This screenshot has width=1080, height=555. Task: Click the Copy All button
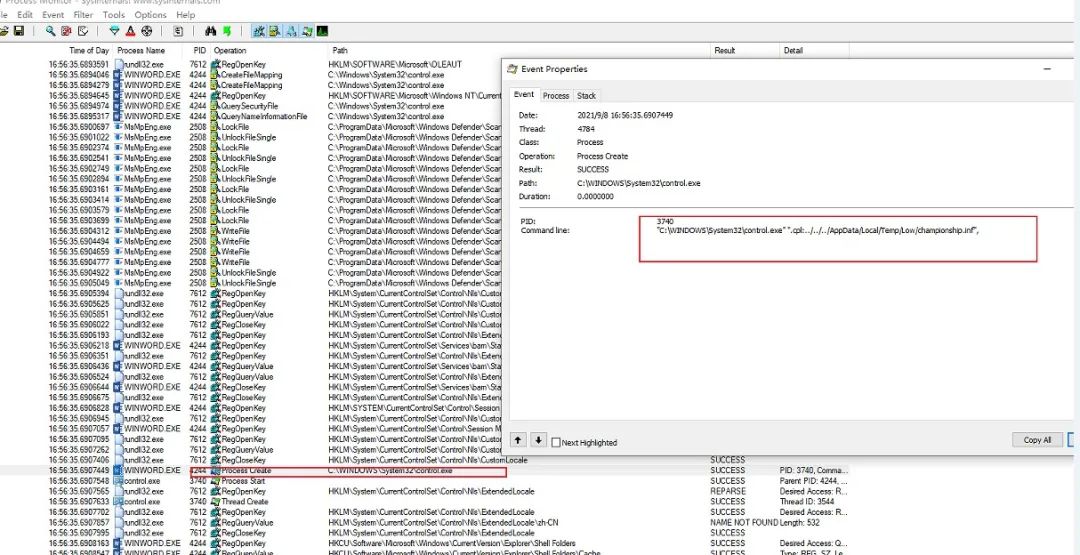[1037, 439]
